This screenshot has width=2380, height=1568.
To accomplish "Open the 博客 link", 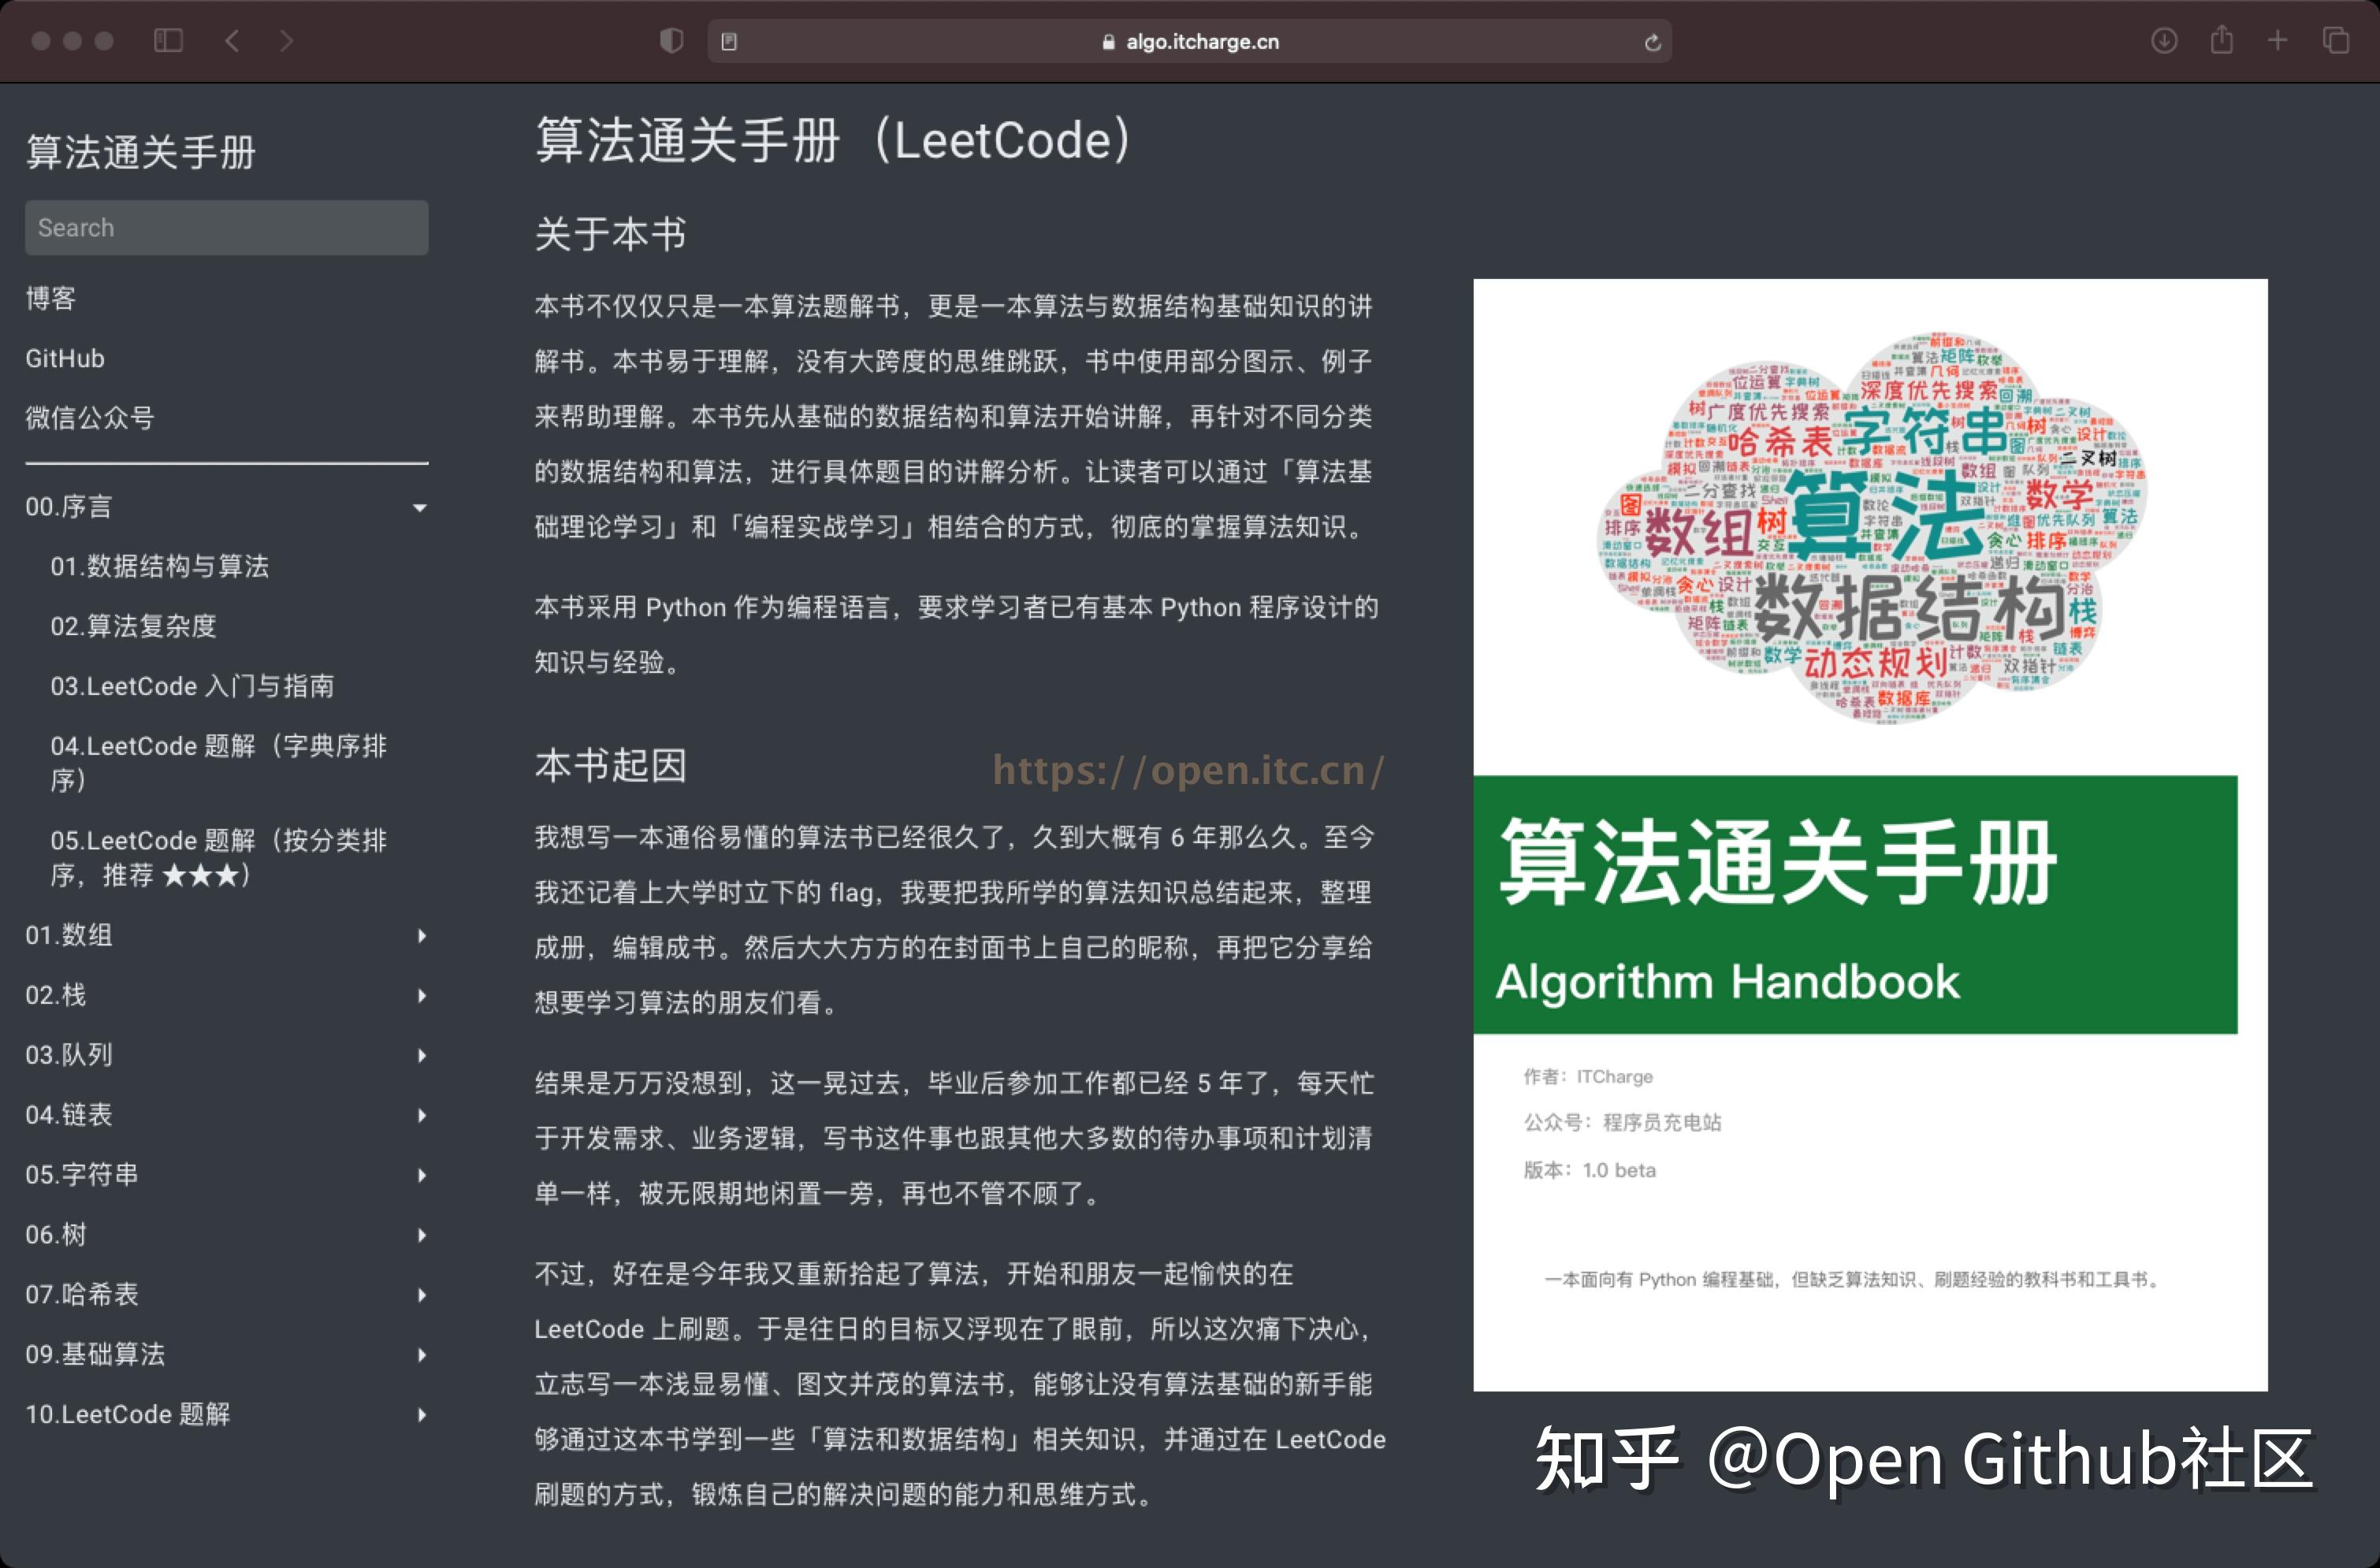I will pos(53,297).
